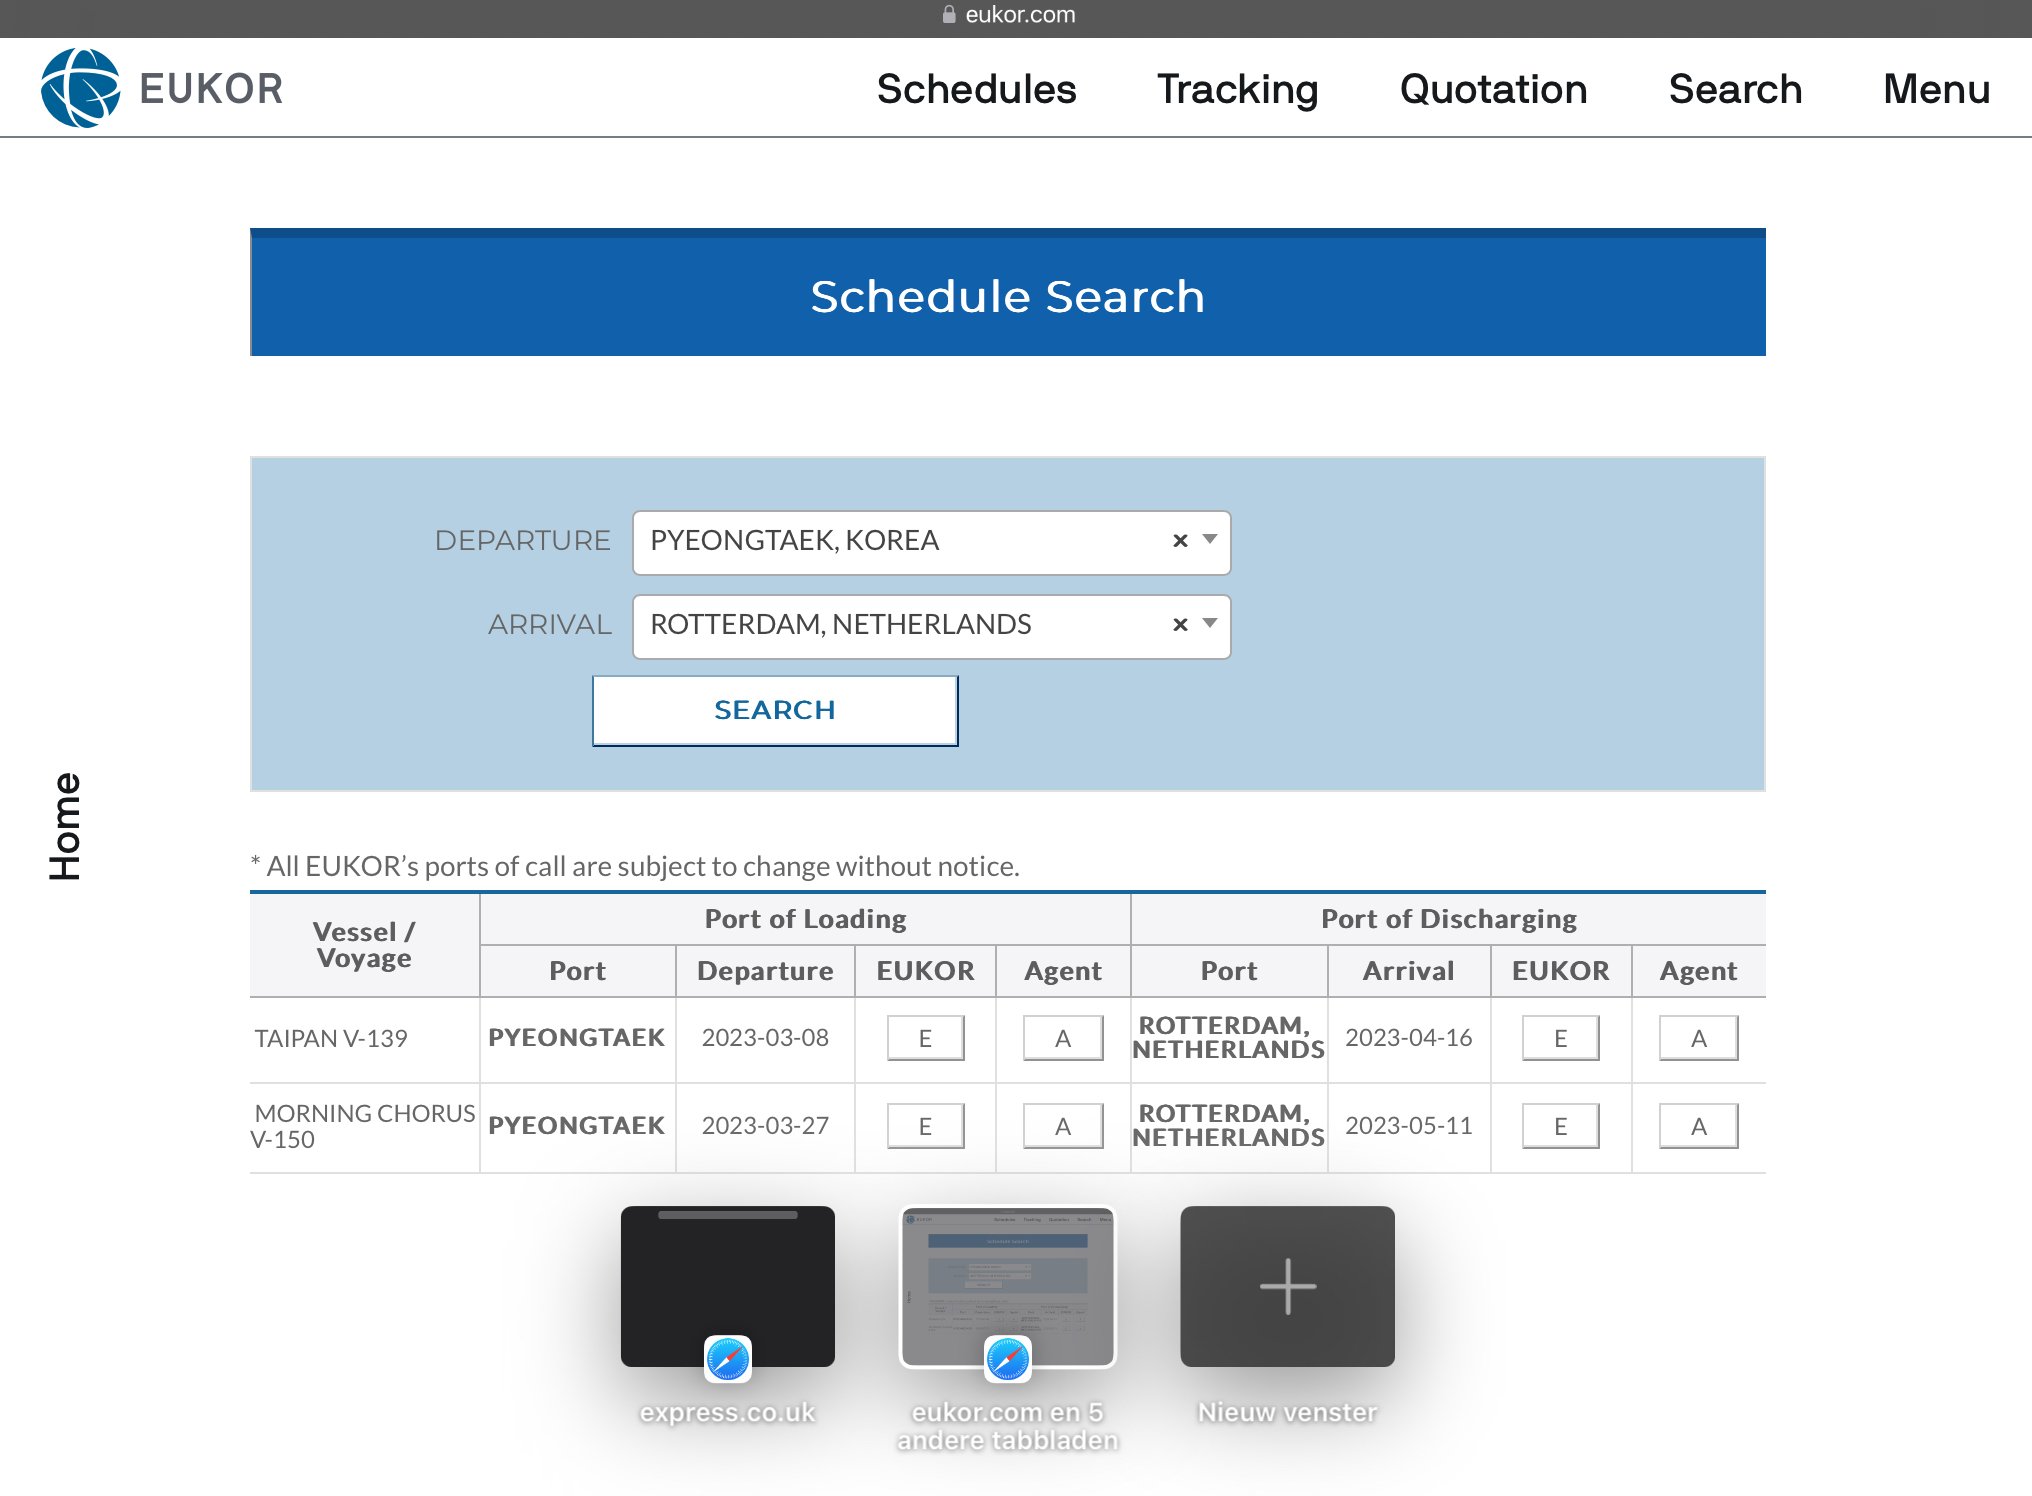Click loading EUKOR E button for TAIPAN V-139

(925, 1038)
